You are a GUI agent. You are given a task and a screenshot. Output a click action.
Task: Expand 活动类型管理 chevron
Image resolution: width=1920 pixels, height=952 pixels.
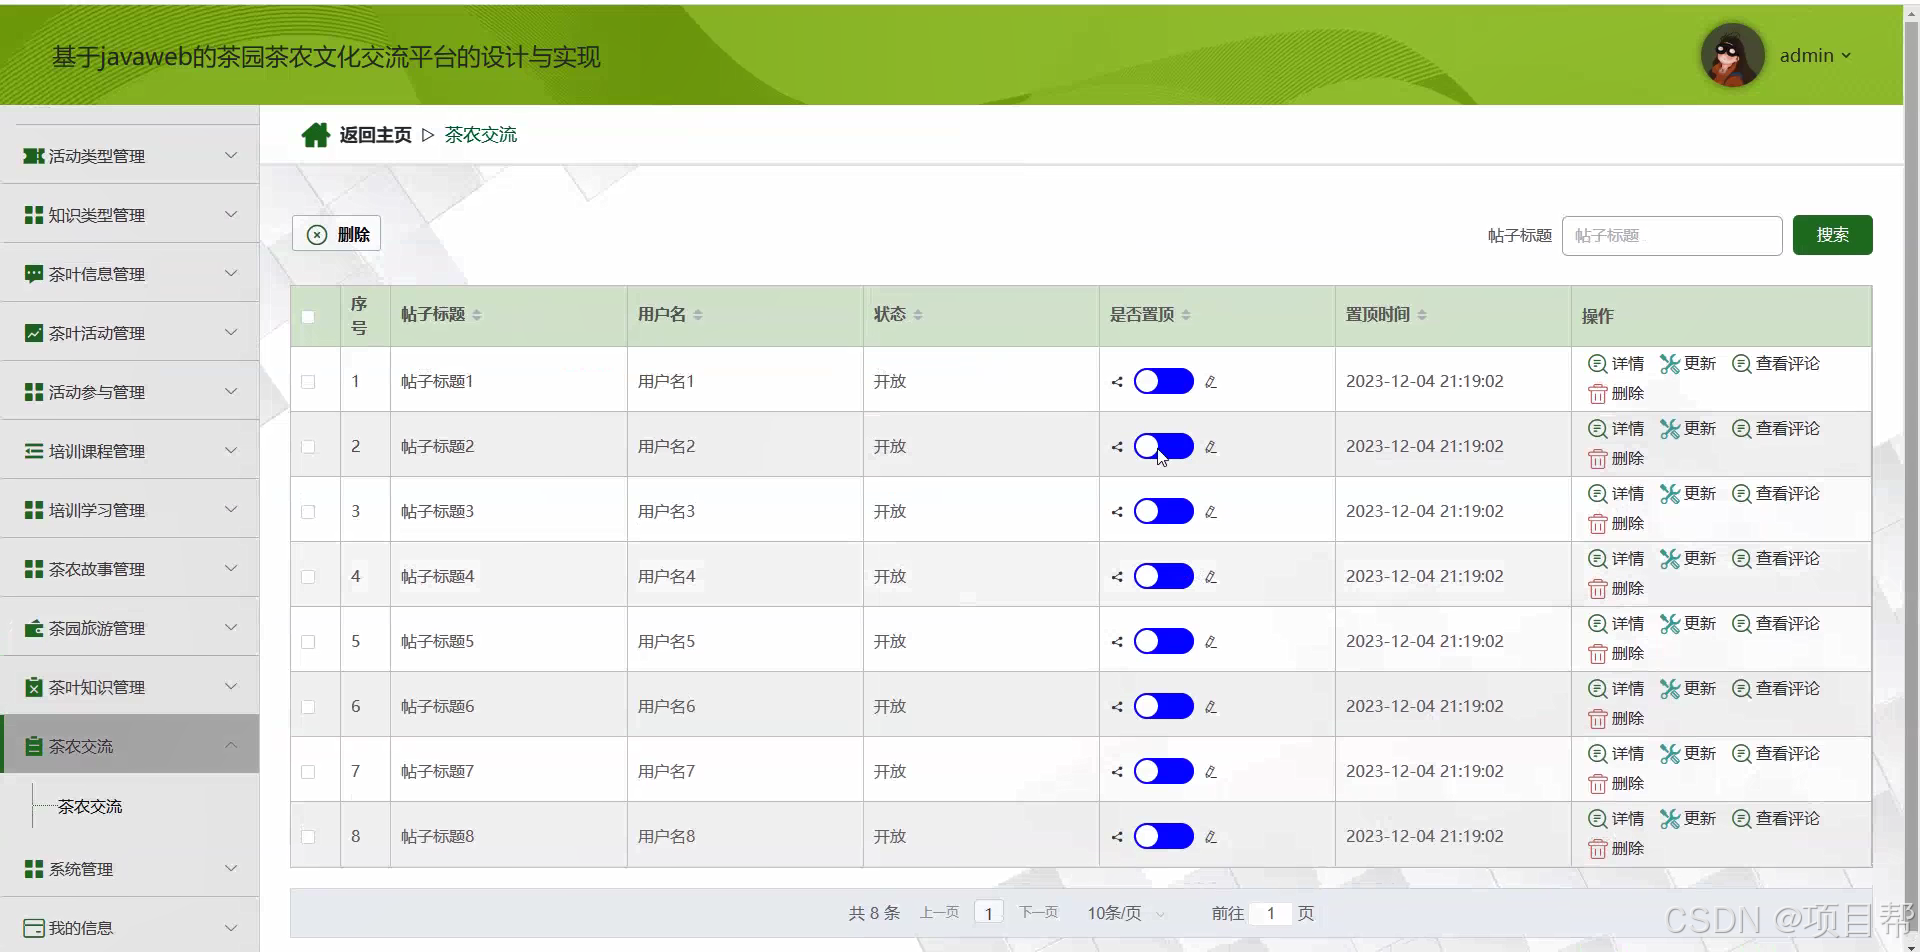(231, 155)
